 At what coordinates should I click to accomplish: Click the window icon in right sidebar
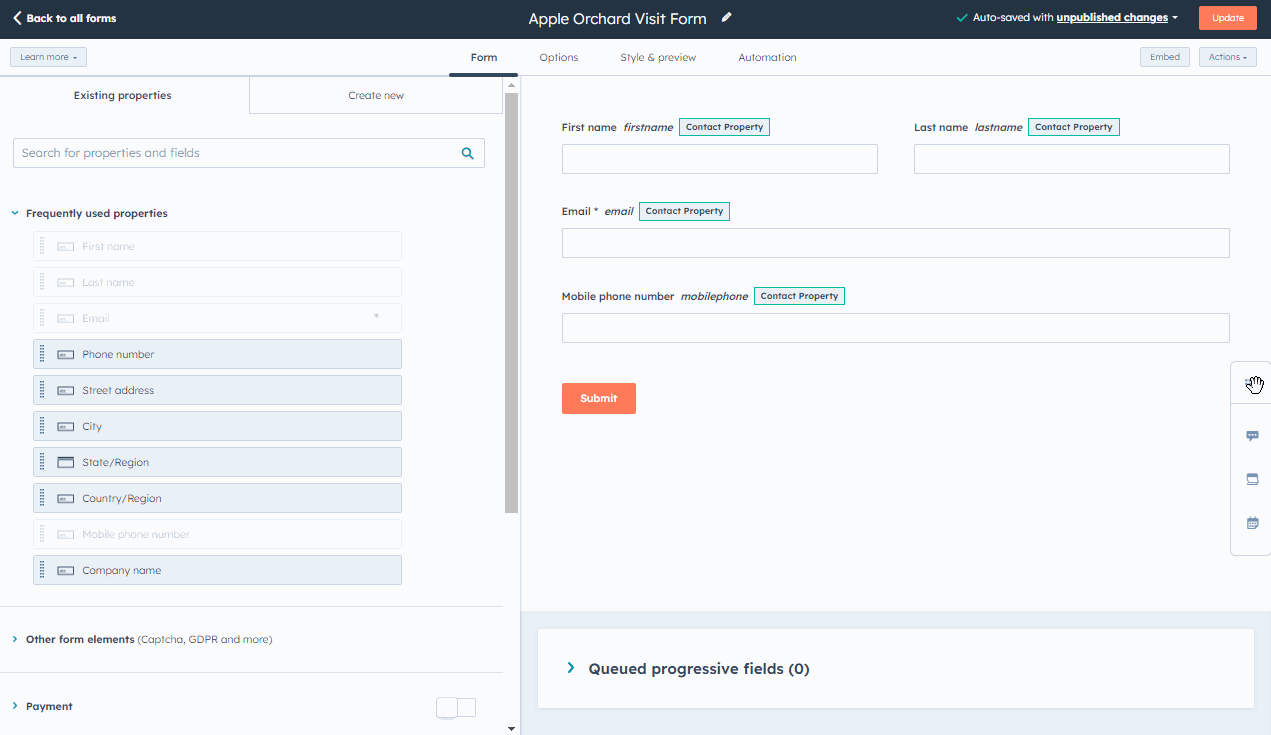tap(1252, 479)
